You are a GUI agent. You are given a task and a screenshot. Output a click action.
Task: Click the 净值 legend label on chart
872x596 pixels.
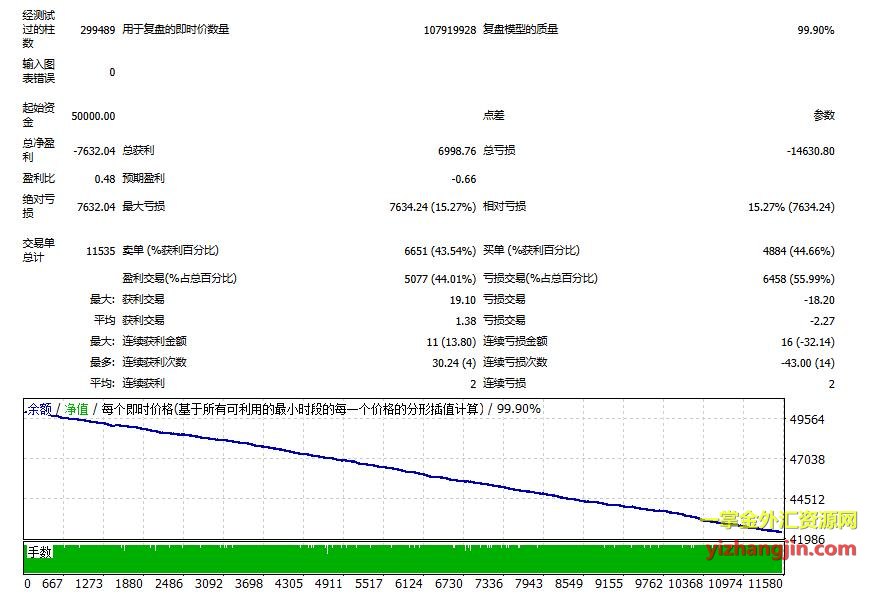[x=76, y=409]
